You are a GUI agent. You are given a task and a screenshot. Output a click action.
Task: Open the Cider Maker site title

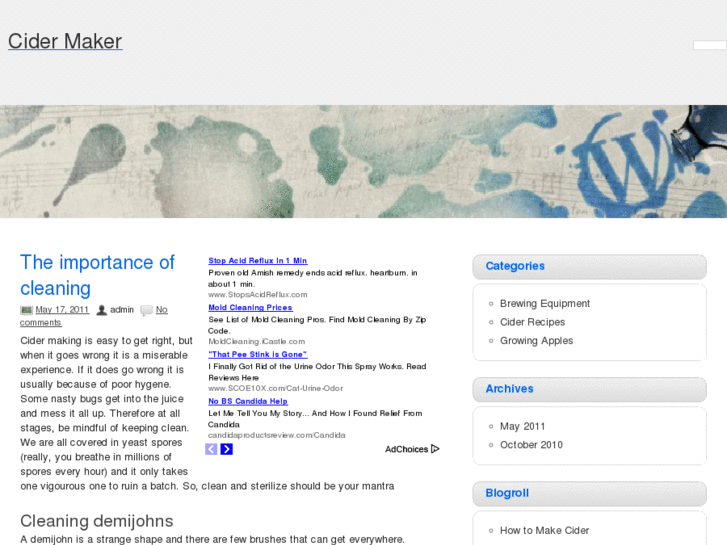(65, 41)
